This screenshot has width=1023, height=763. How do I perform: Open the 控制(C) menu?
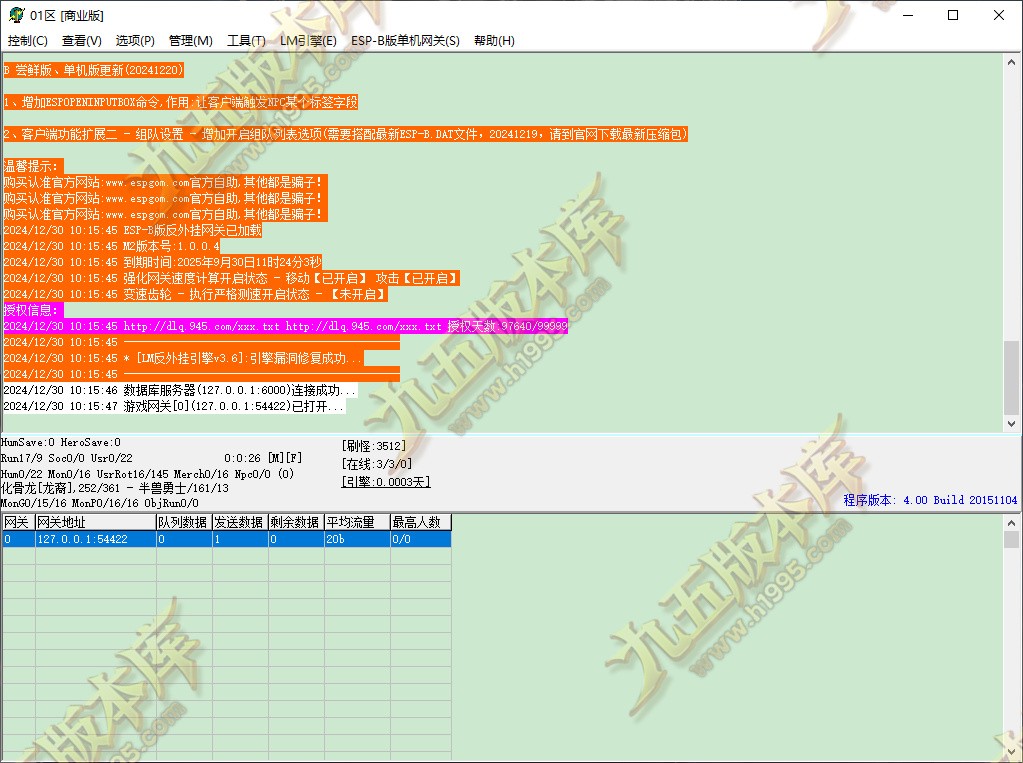[x=27, y=40]
